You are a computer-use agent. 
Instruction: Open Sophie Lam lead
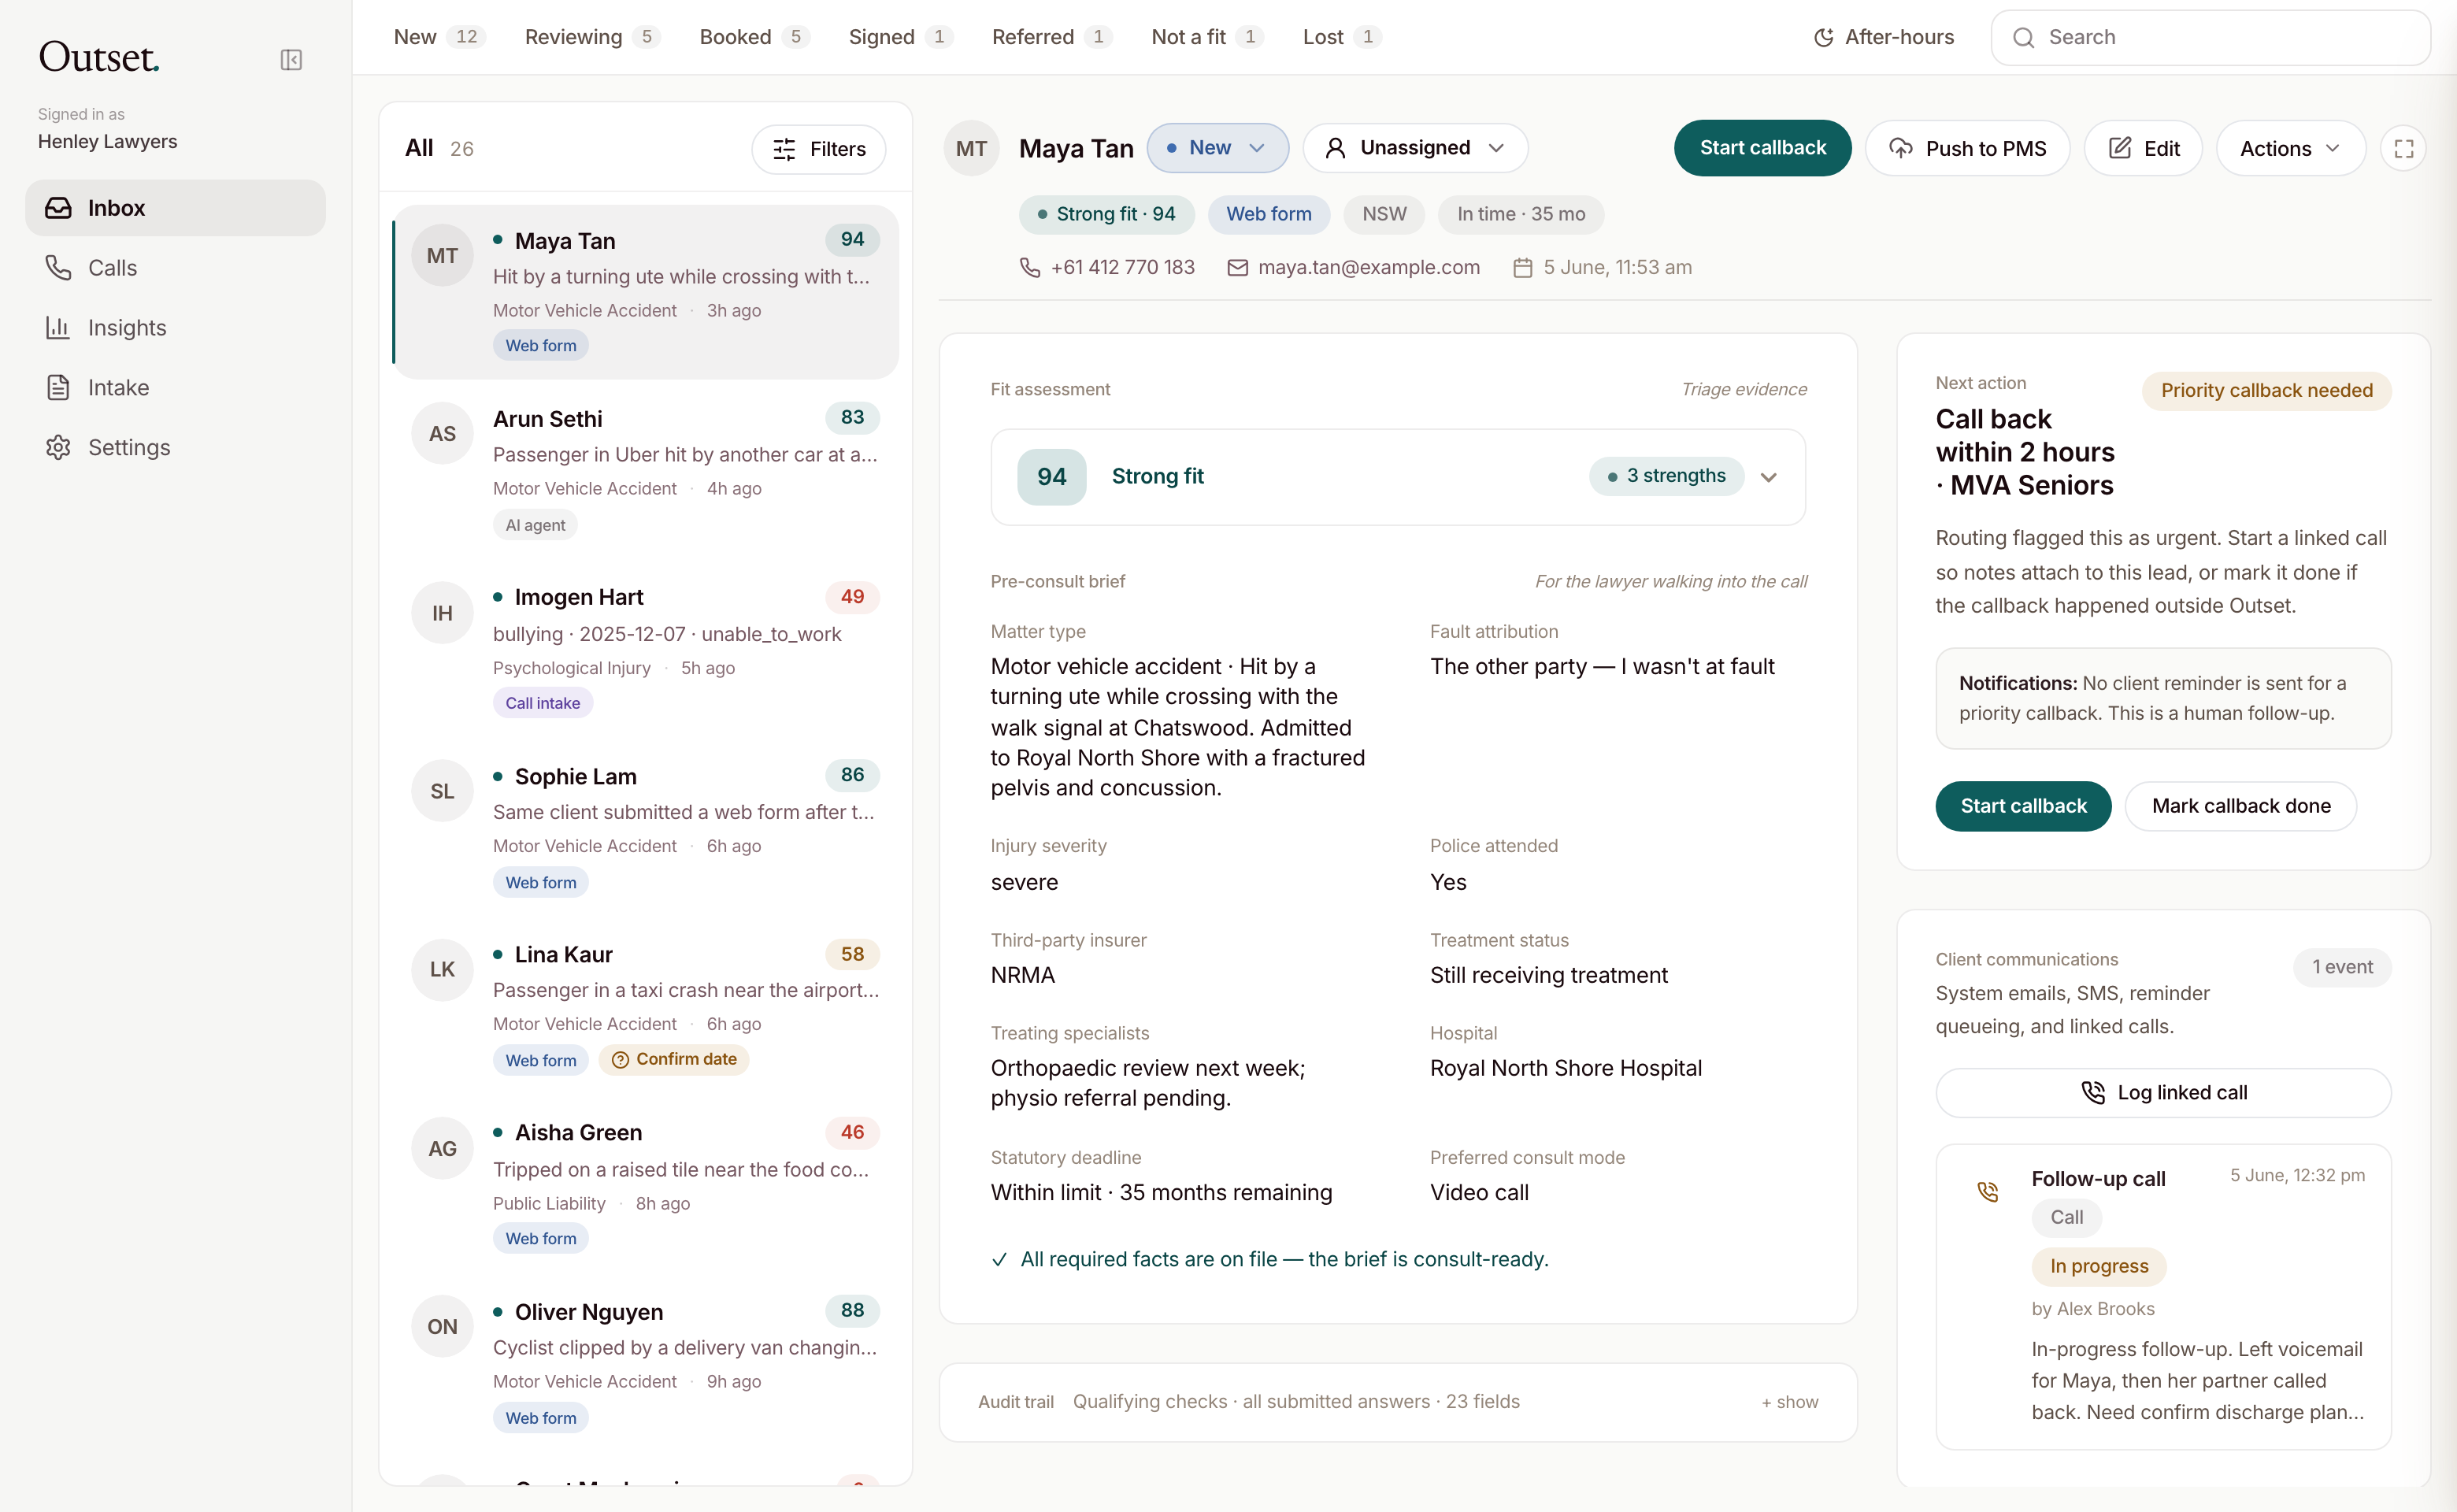point(645,827)
